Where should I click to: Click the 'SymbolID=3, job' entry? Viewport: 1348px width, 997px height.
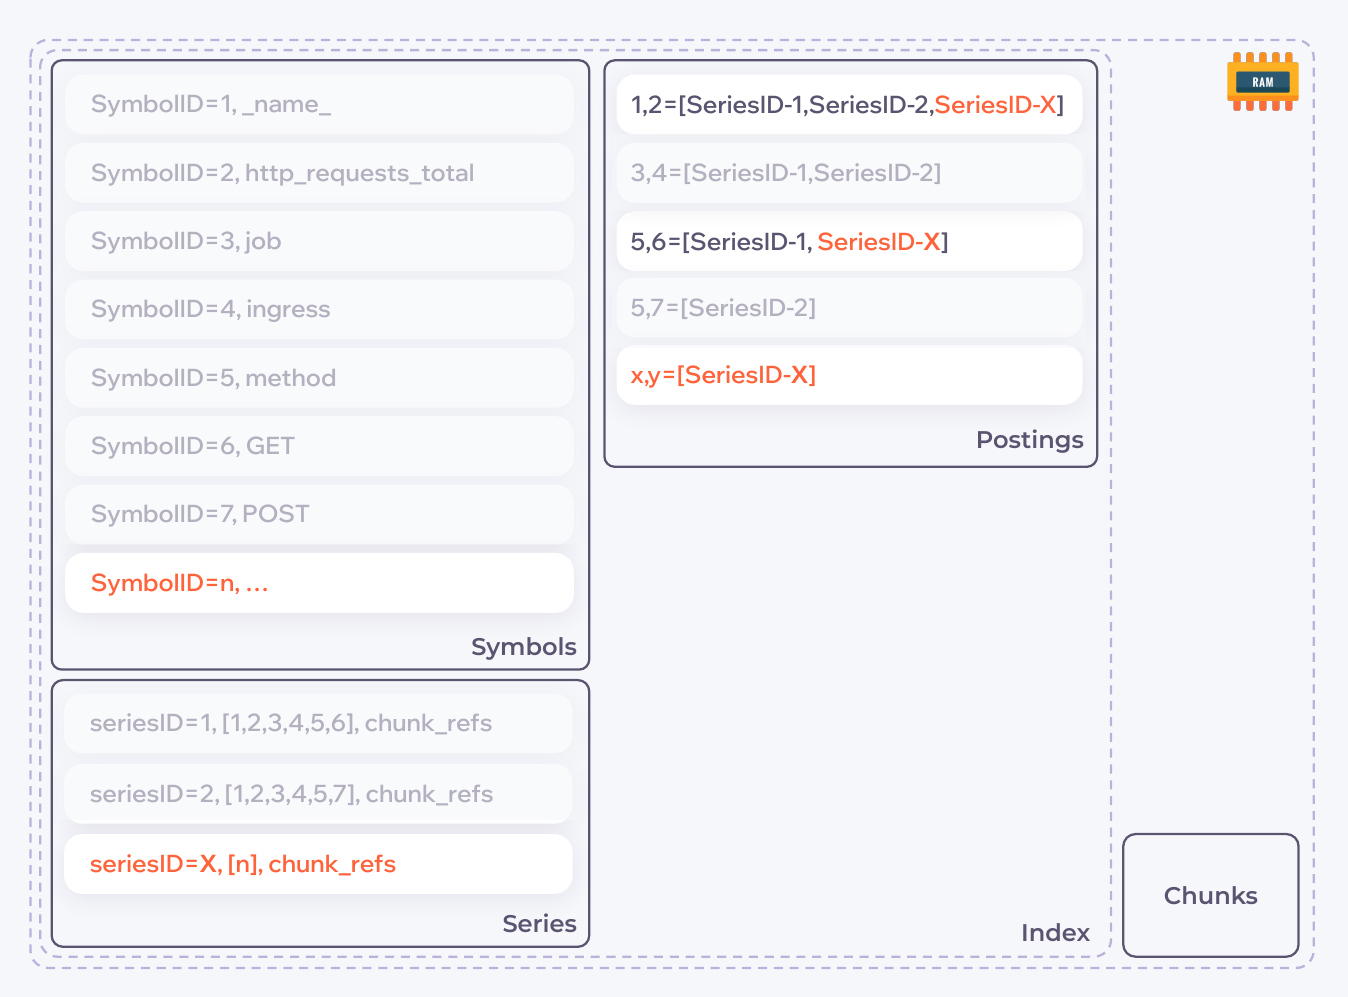[x=319, y=241]
